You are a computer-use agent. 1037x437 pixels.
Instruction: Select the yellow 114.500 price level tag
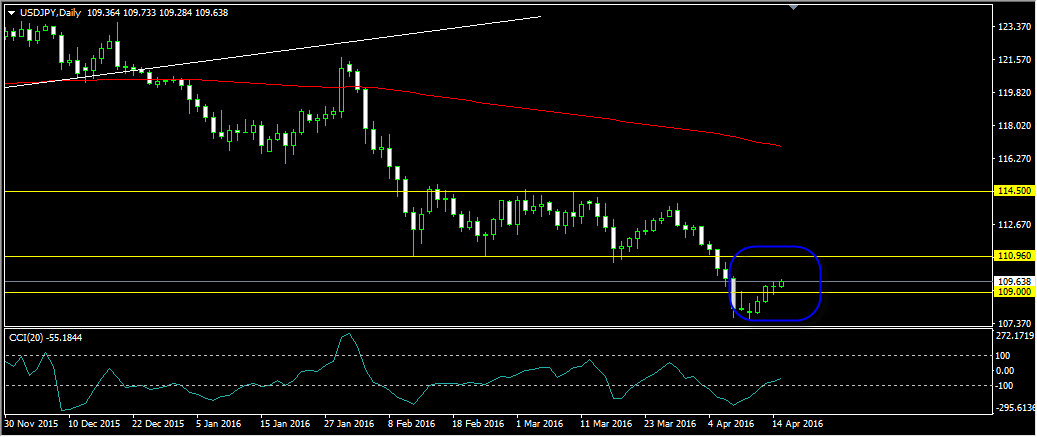[1015, 190]
